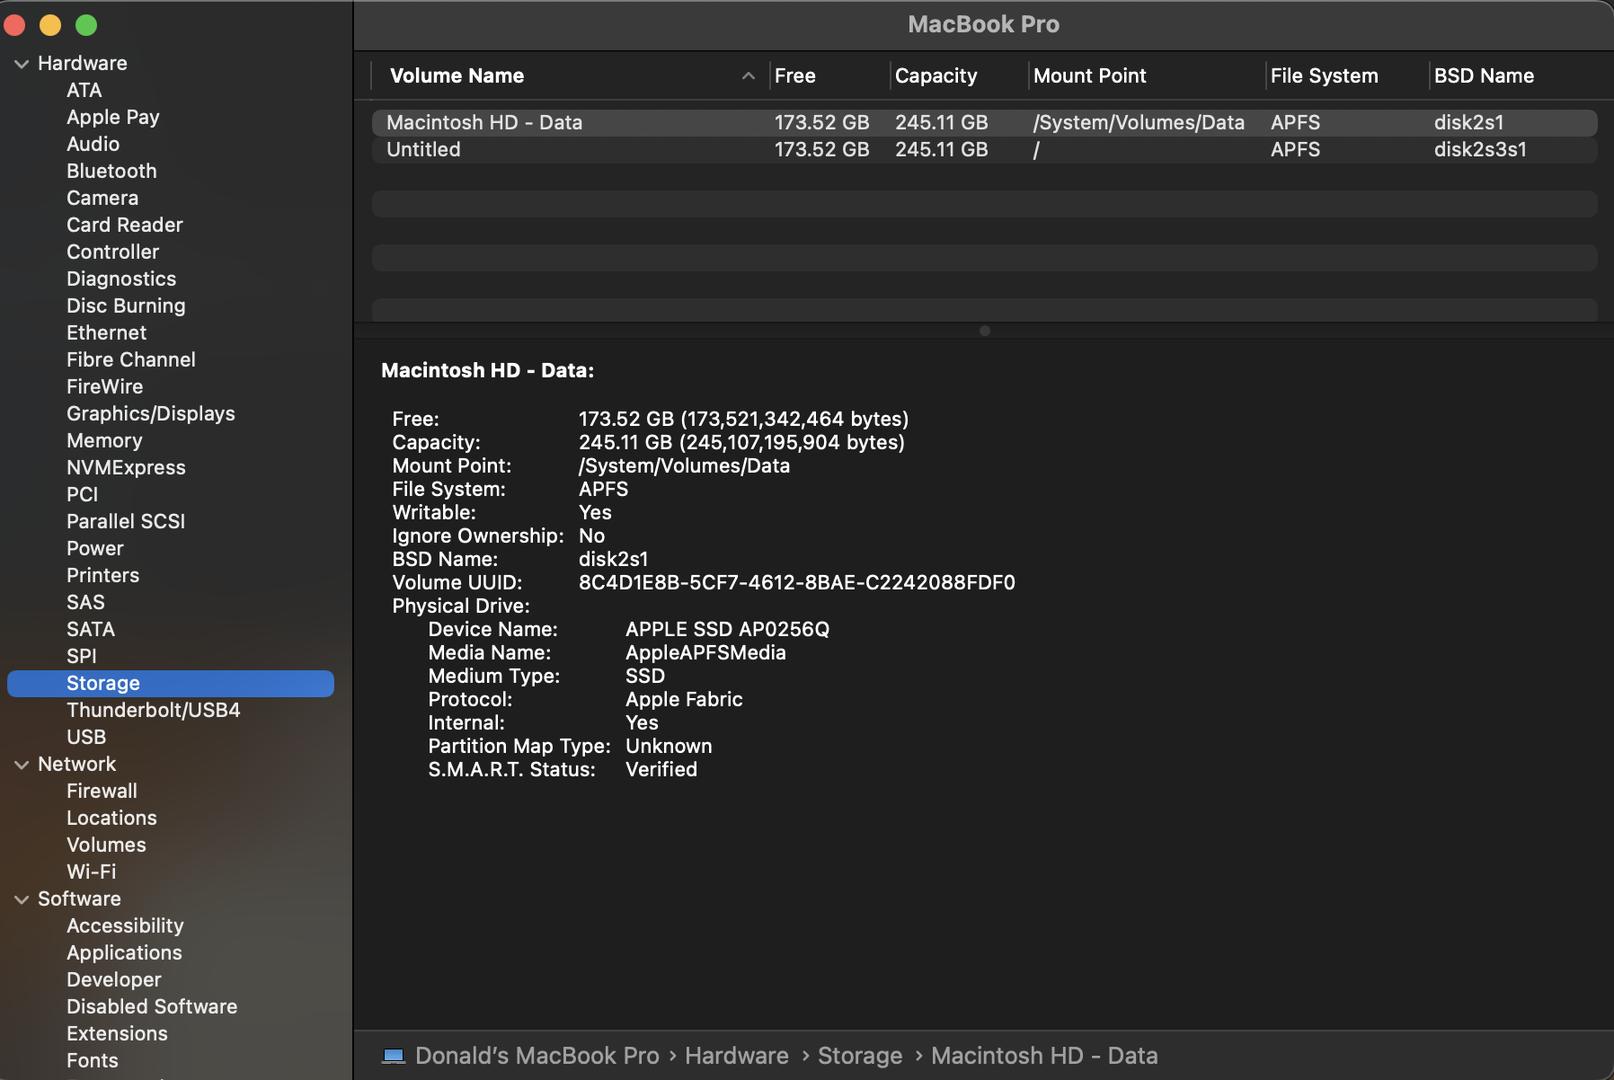The height and width of the screenshot is (1080, 1614).
Task: Select the Macintosh HD - Data volume row
Action: (984, 123)
